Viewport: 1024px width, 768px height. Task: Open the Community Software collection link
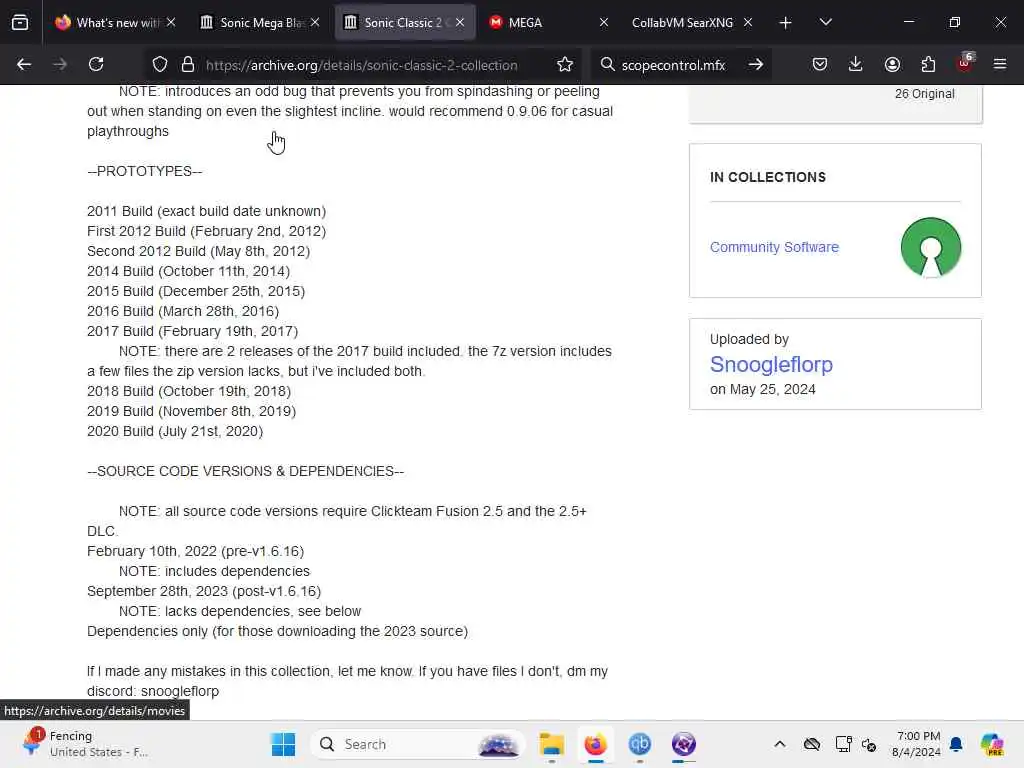pyautogui.click(x=774, y=248)
